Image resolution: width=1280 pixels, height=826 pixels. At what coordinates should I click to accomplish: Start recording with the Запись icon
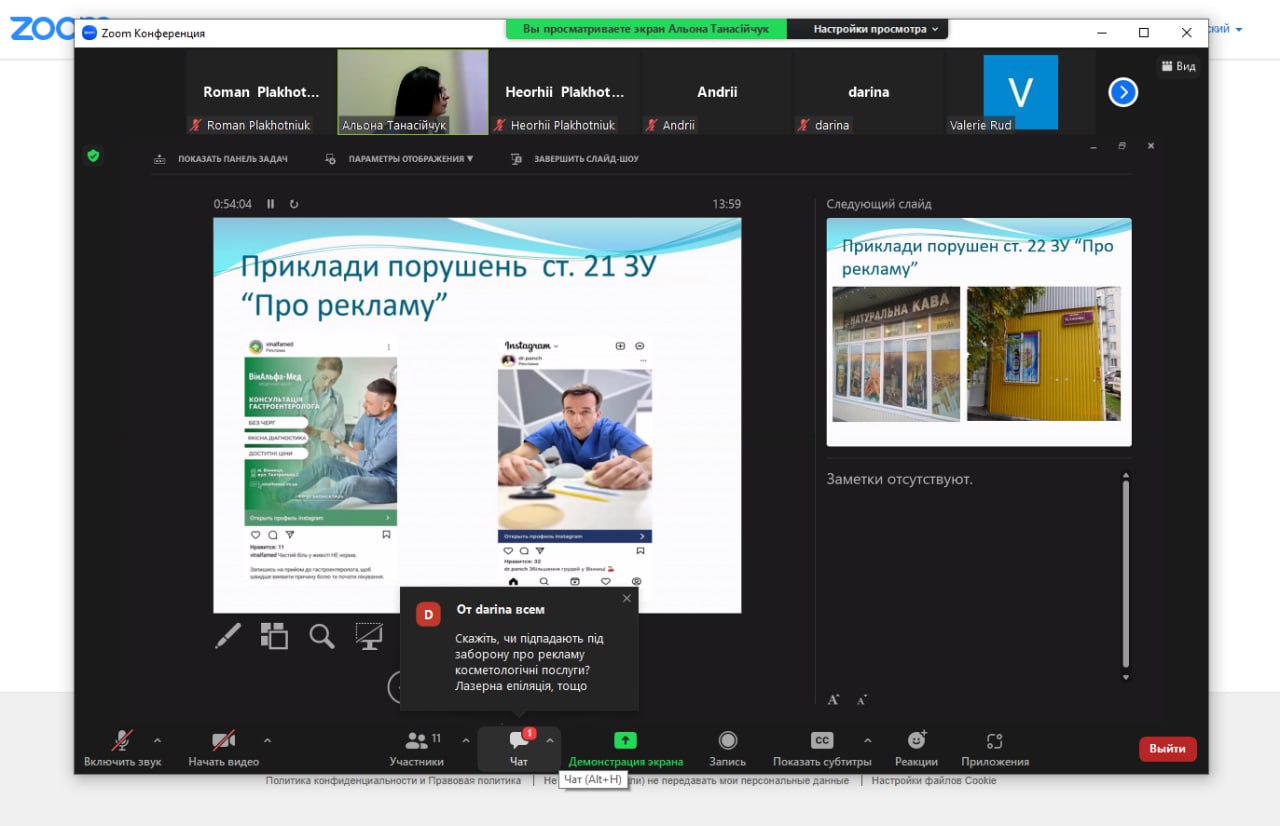[727, 741]
